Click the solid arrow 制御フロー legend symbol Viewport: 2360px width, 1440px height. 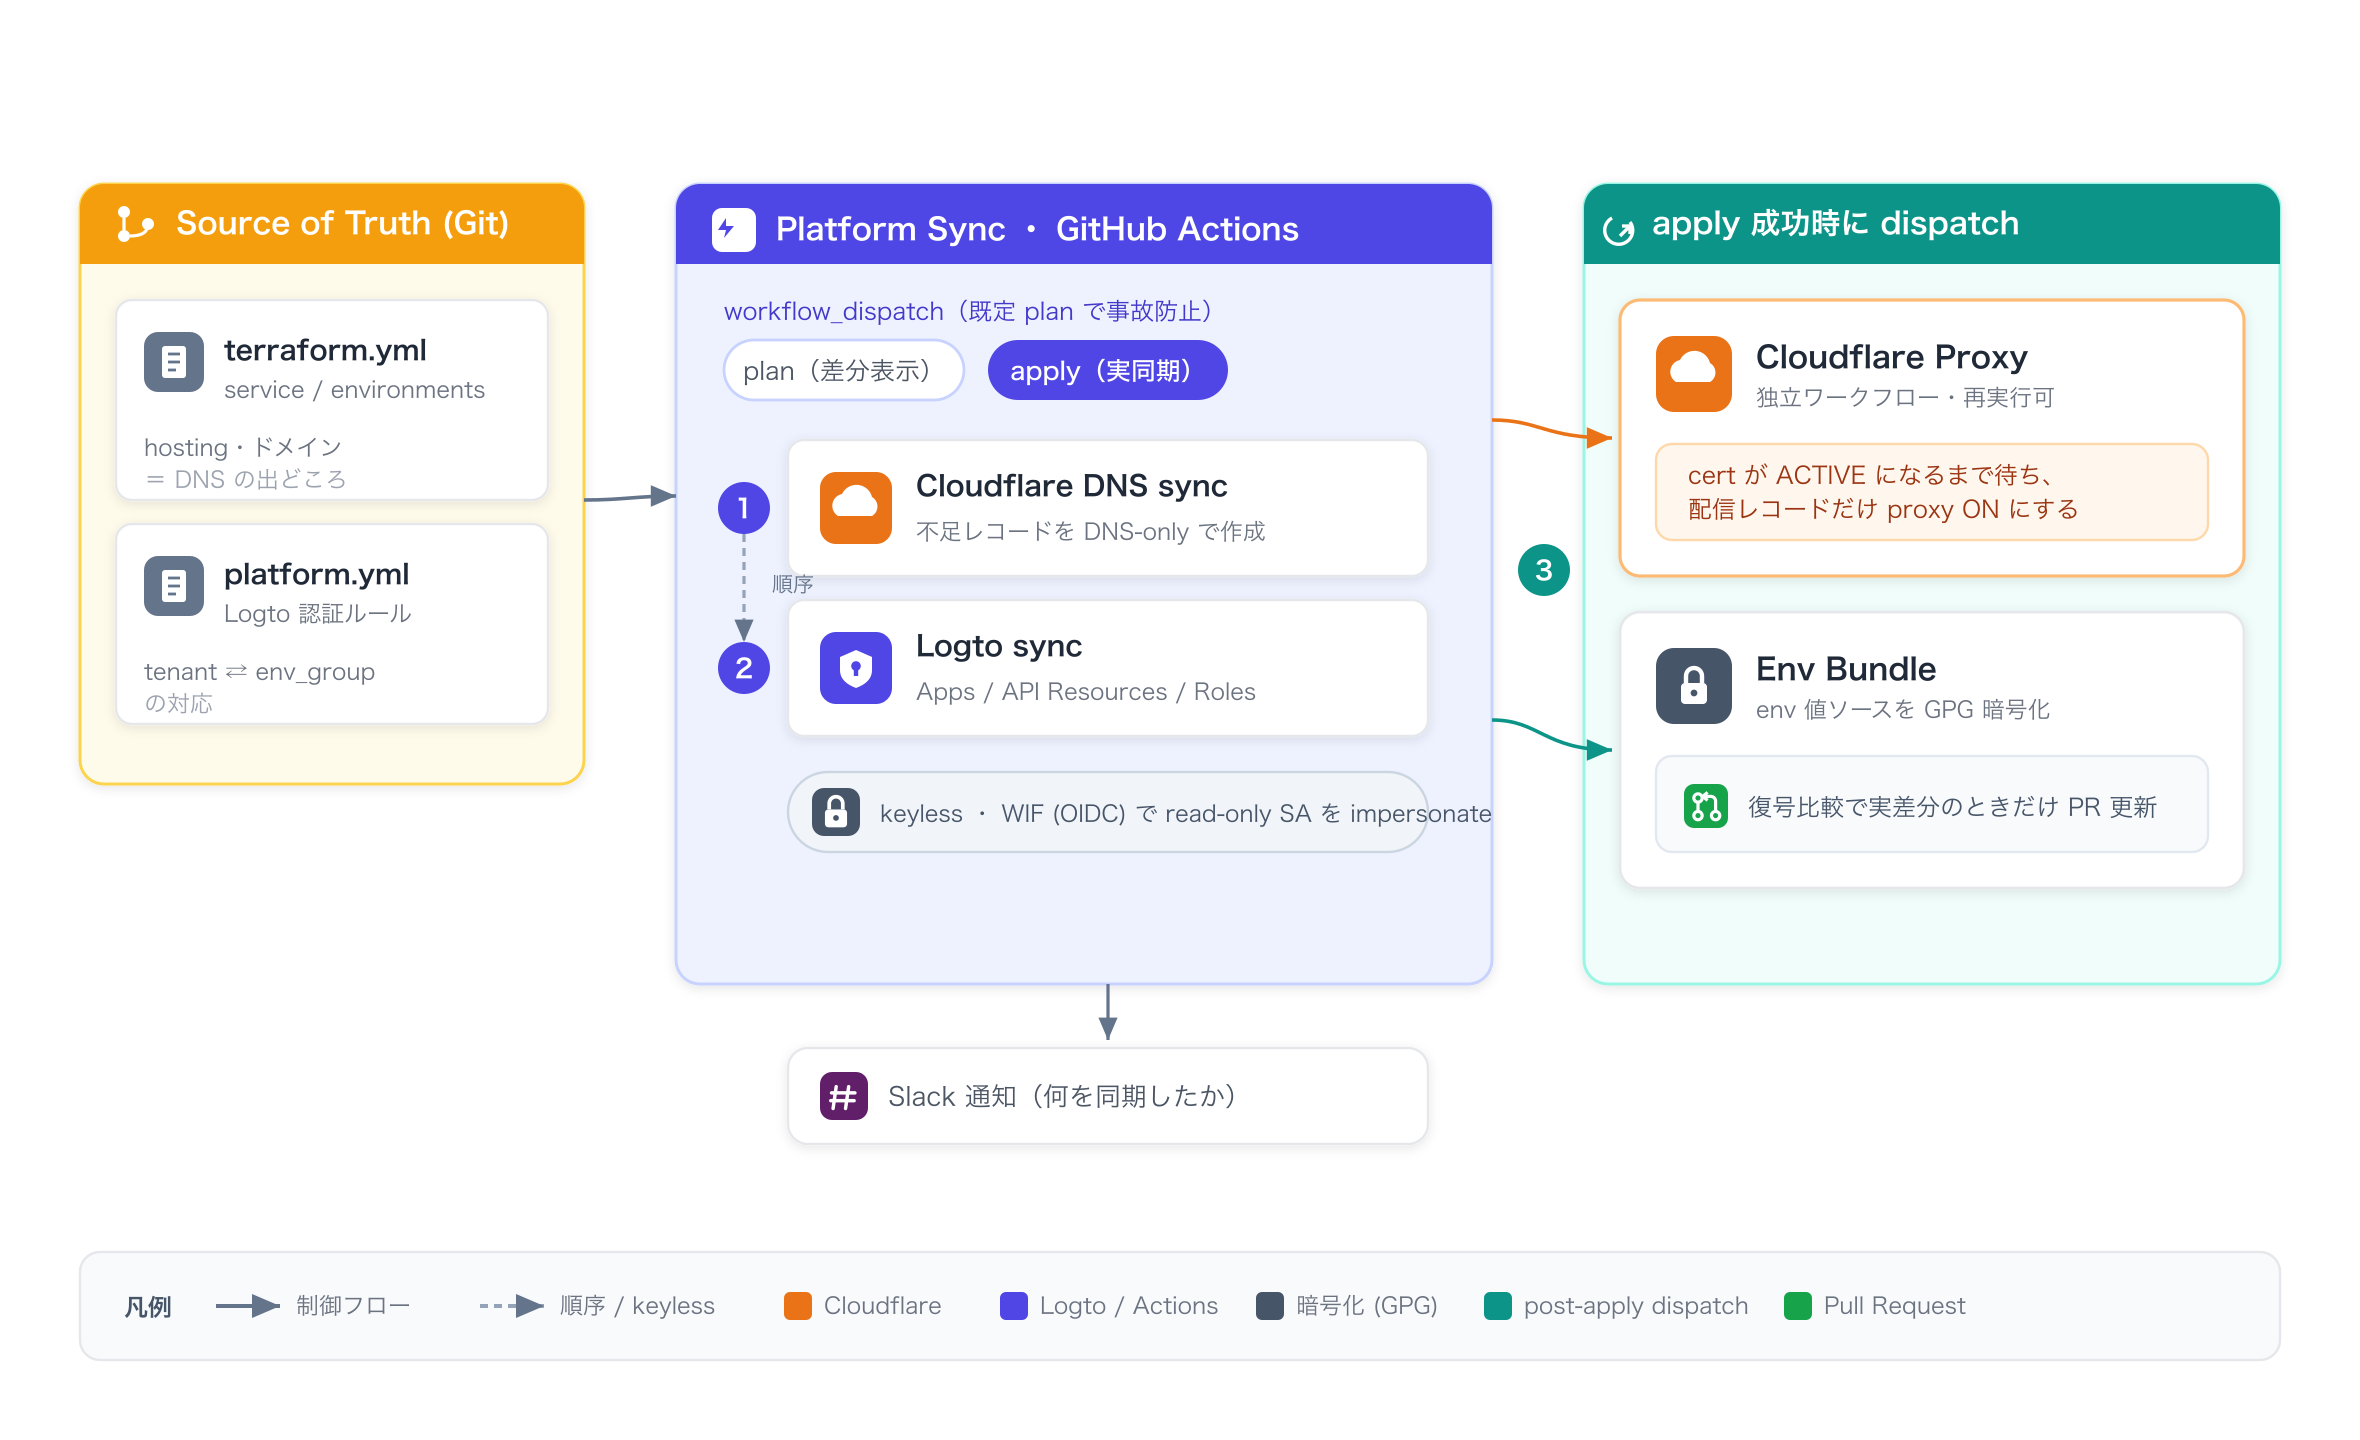[248, 1306]
